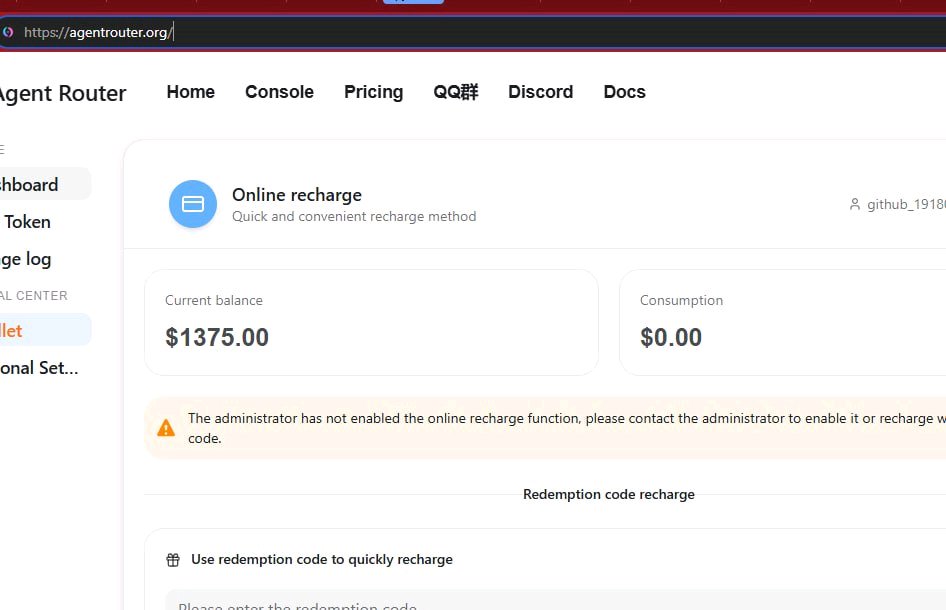Click the site icon in the address bar
Viewport: 946px width, 610px height.
[7, 32]
